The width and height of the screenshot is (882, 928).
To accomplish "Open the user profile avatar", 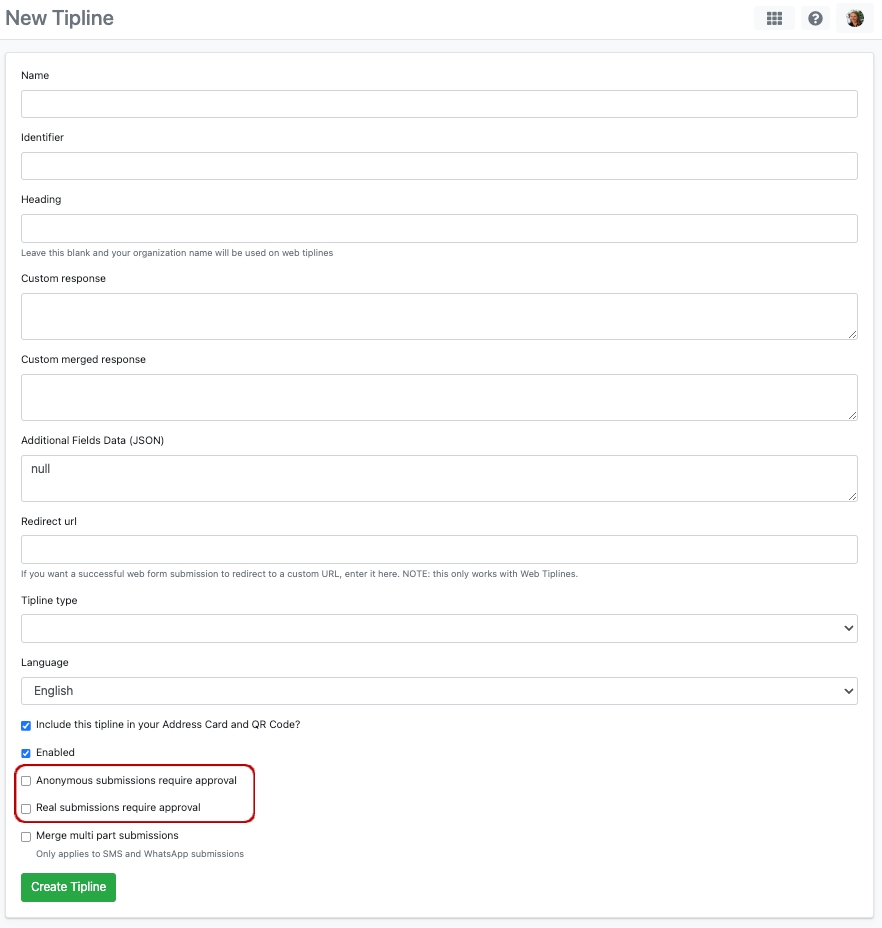I will click(854, 18).
